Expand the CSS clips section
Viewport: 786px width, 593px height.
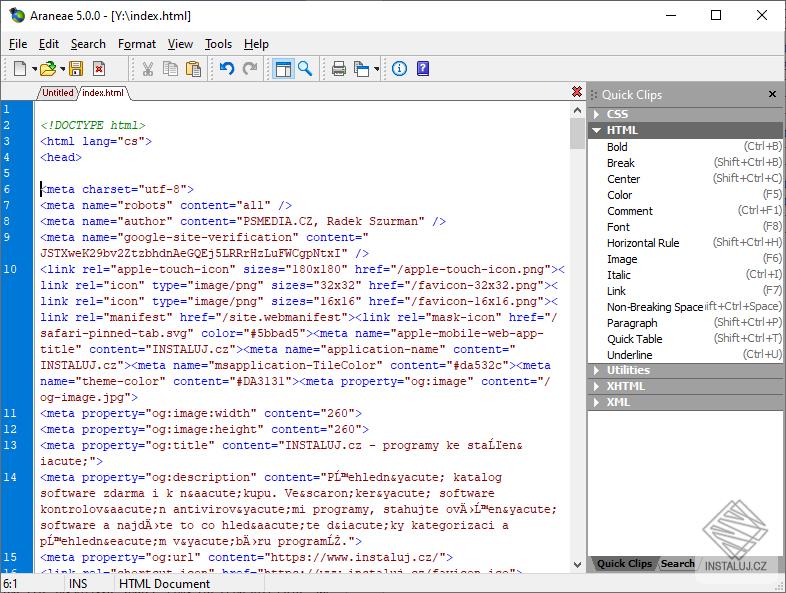pos(617,114)
